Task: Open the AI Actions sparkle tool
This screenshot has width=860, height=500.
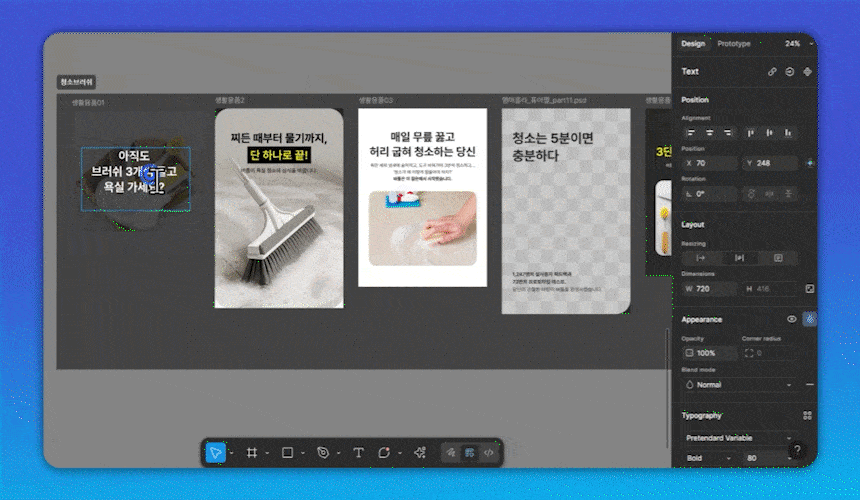Action: click(419, 453)
